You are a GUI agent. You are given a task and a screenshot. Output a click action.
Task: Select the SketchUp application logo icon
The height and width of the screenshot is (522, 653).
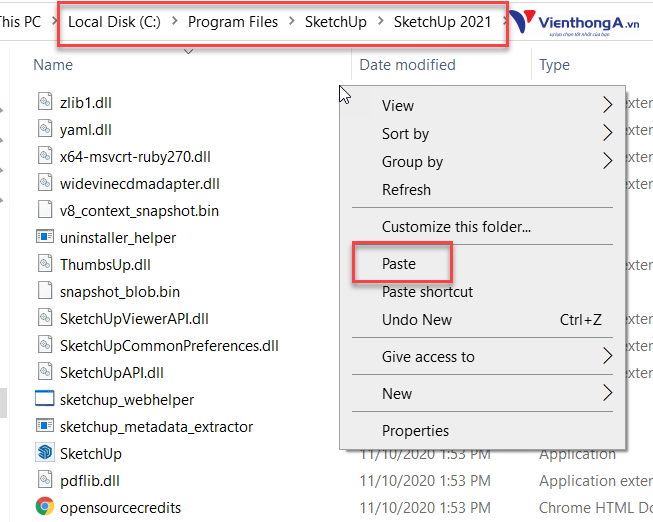coord(45,452)
